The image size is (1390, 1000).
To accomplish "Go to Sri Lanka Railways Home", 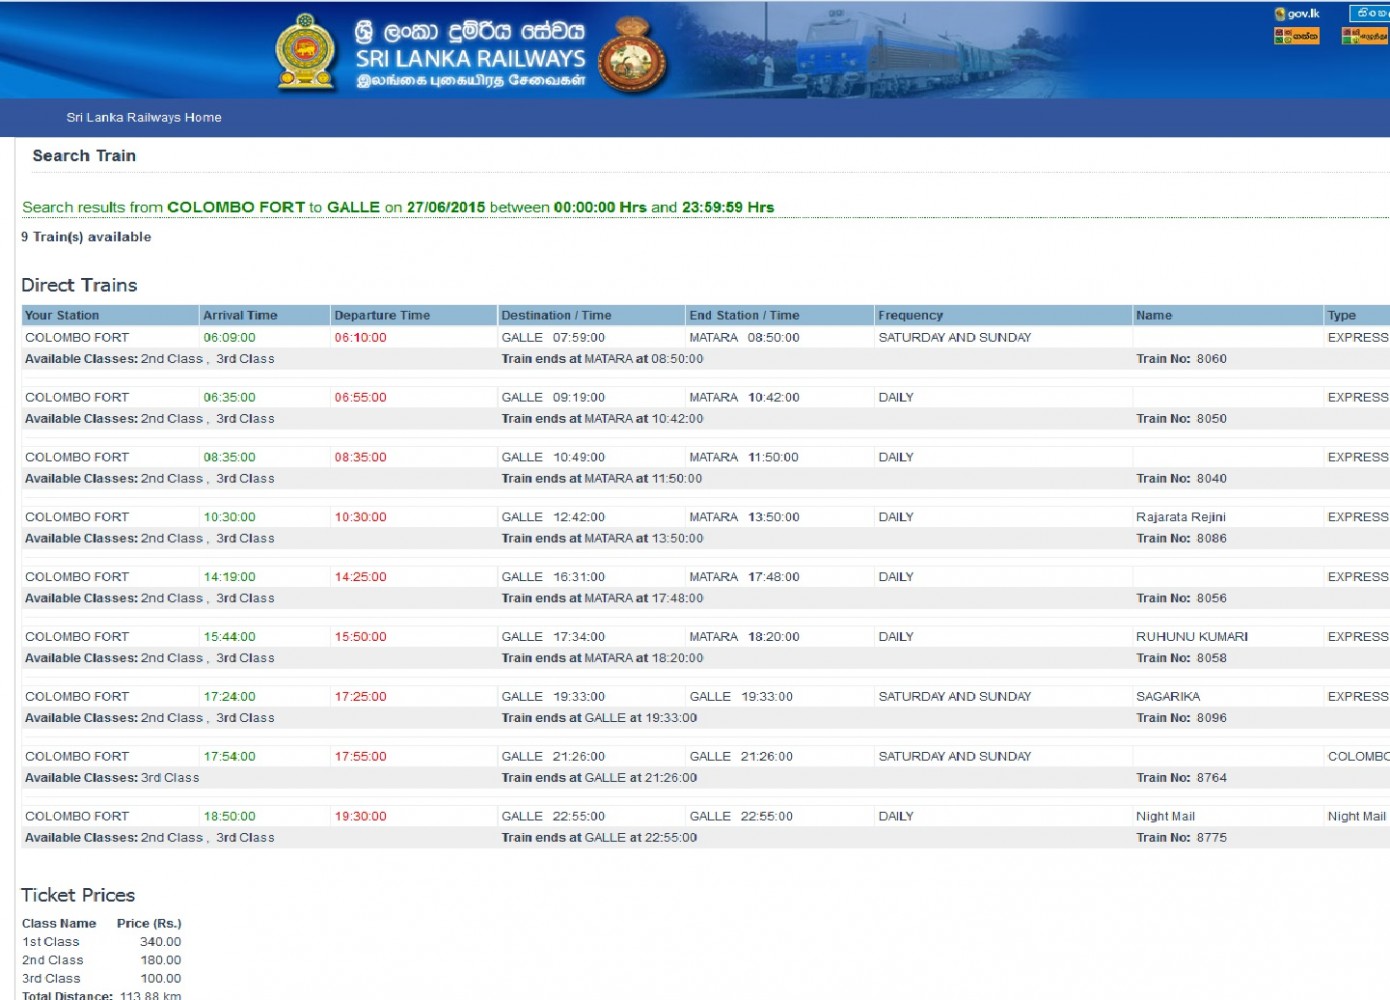I will (144, 118).
